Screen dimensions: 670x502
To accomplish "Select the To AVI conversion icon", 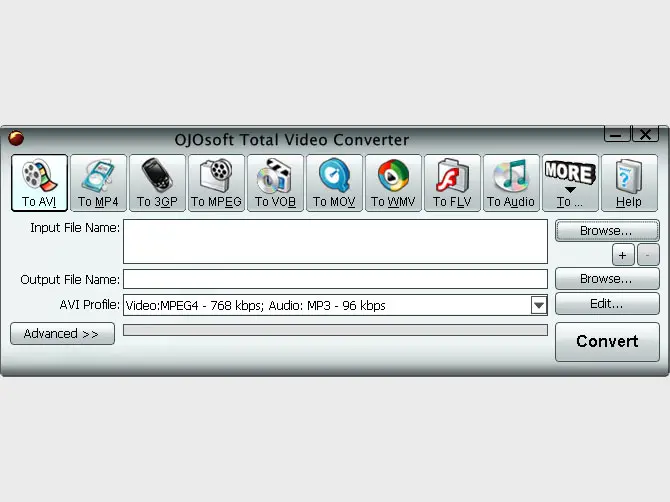I will (x=39, y=183).
